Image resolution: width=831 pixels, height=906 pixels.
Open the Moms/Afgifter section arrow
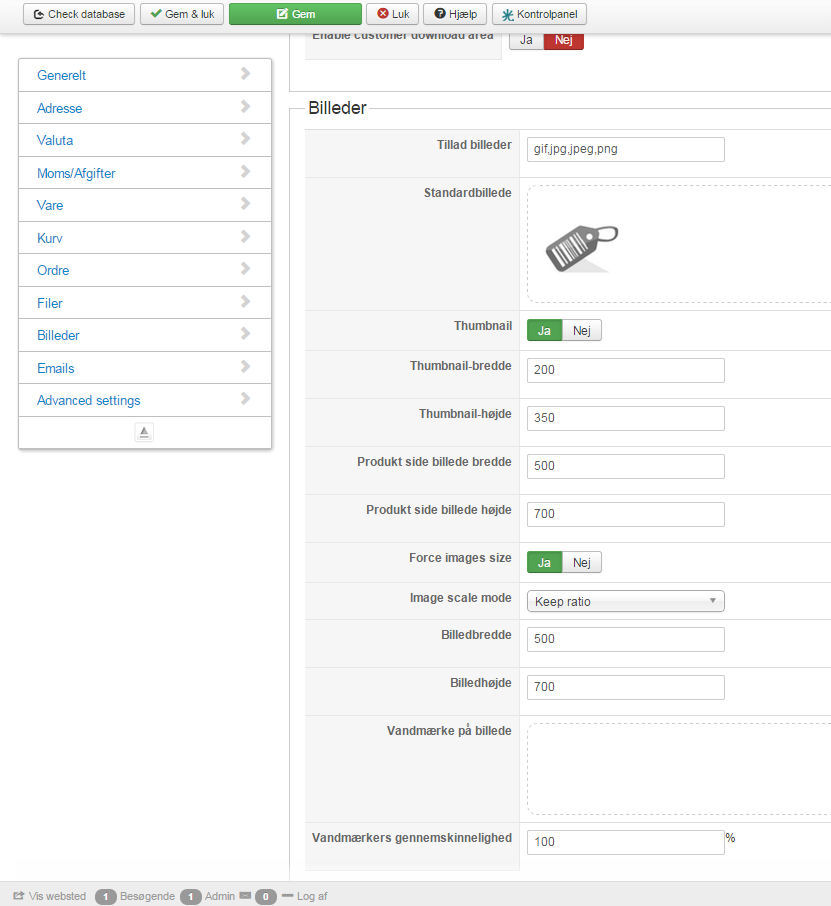click(245, 172)
